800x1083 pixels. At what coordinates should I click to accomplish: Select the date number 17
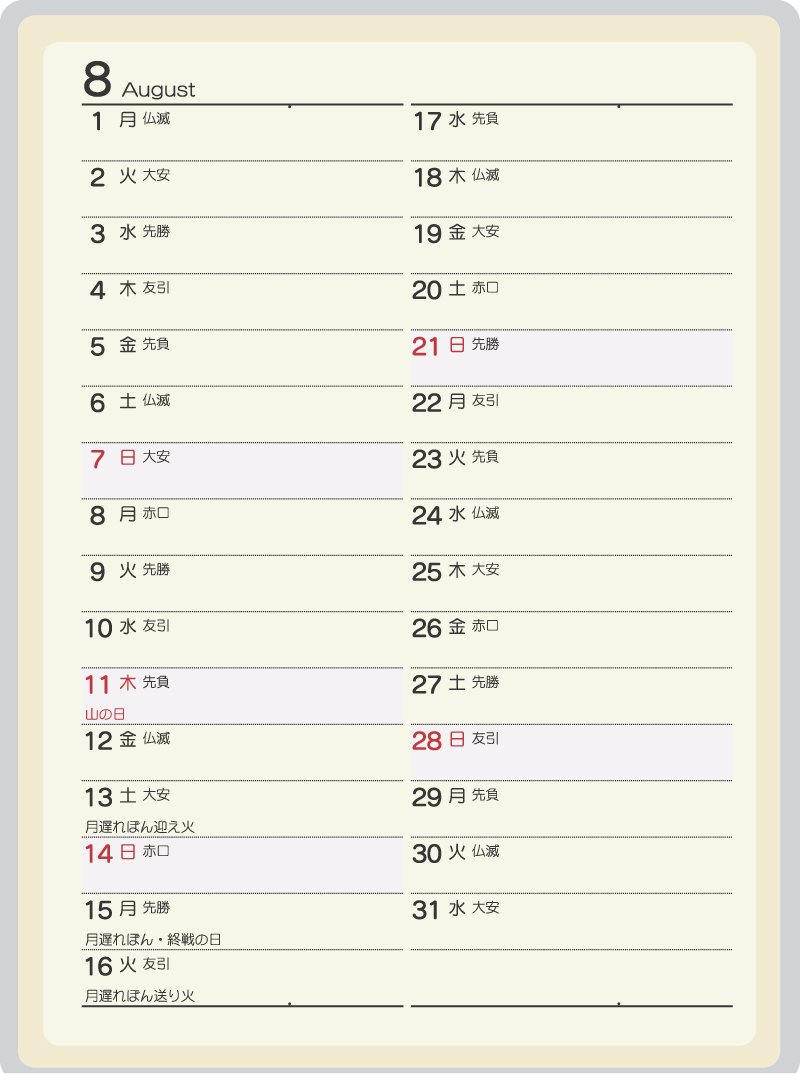click(x=427, y=122)
